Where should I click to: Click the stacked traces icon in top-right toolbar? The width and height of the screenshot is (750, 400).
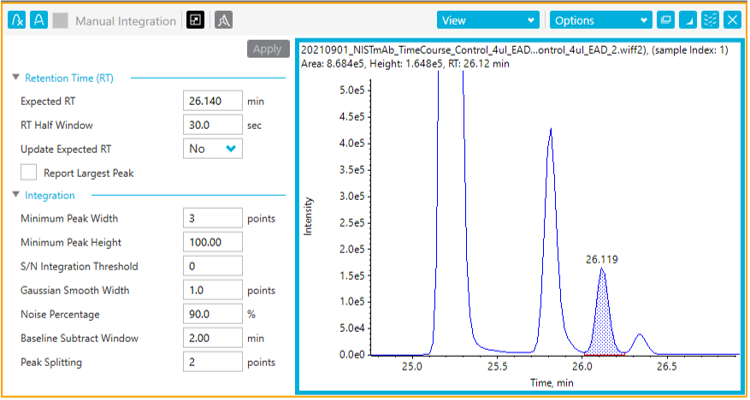[711, 20]
